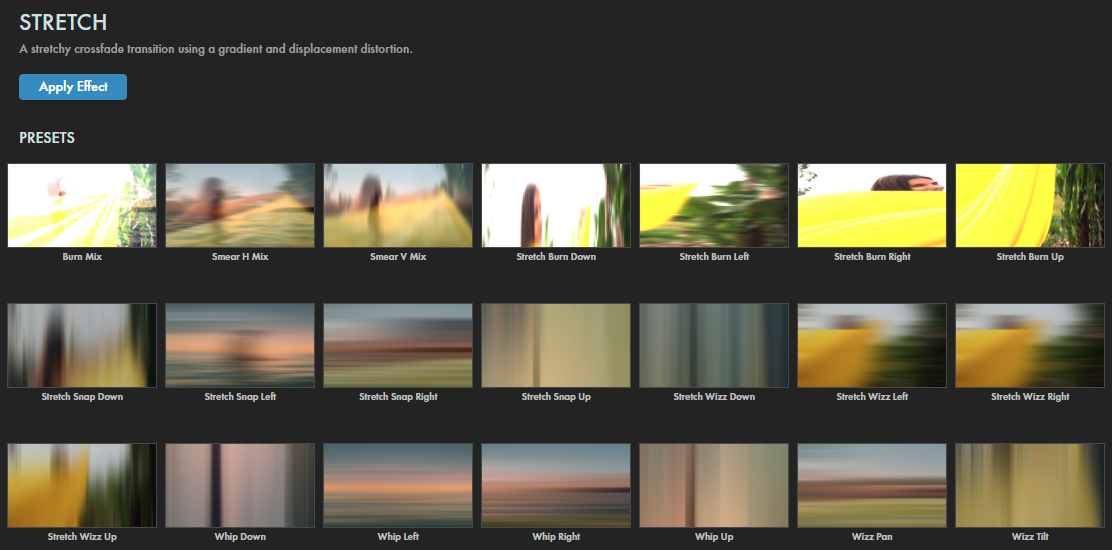Choose the Stretch Snap Right preset thumbnail

point(398,345)
